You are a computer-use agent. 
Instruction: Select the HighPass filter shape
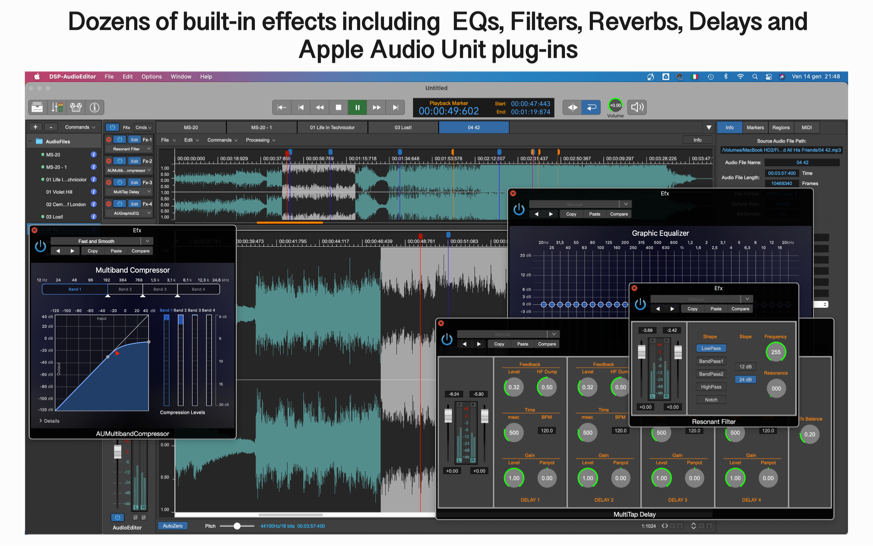[711, 387]
